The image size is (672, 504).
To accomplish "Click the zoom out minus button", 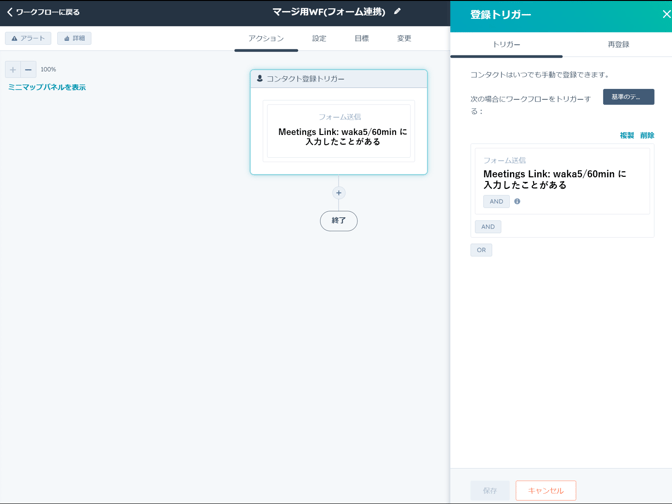I will [x=28, y=70].
